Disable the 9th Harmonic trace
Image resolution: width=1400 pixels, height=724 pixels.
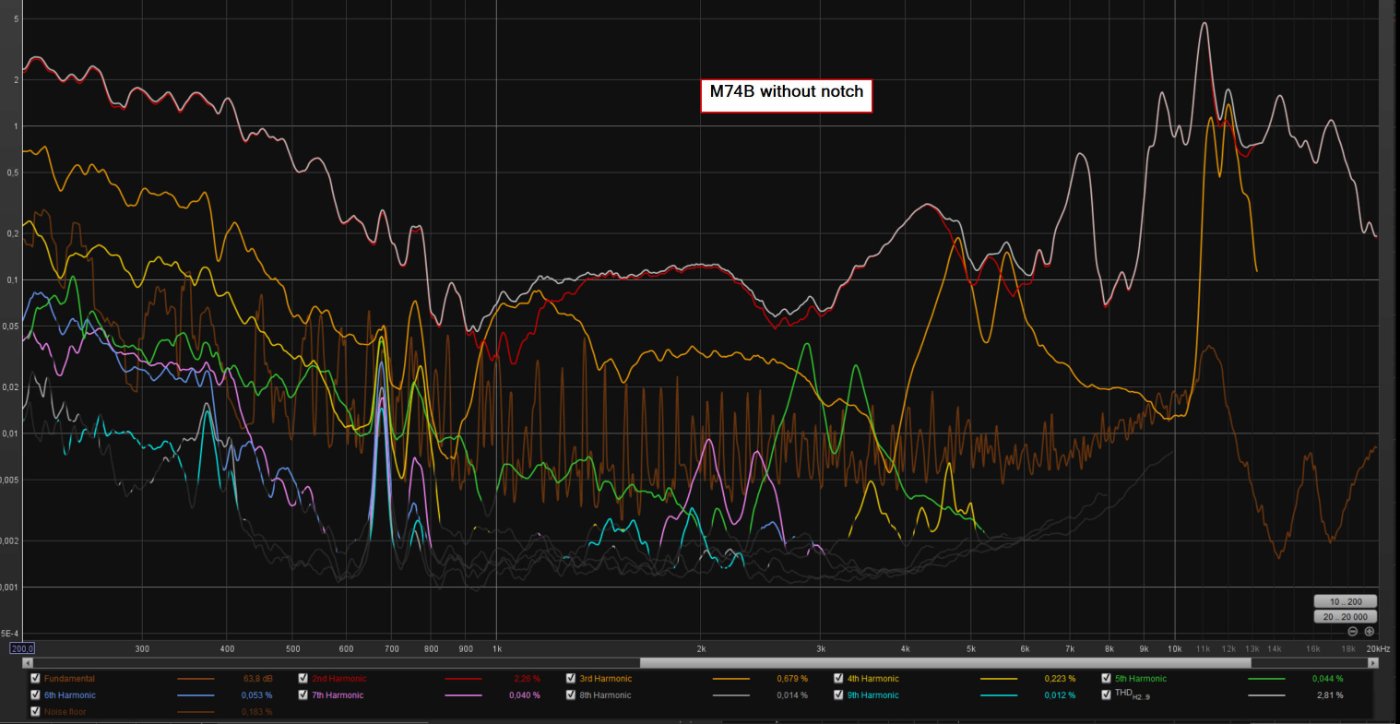point(838,694)
